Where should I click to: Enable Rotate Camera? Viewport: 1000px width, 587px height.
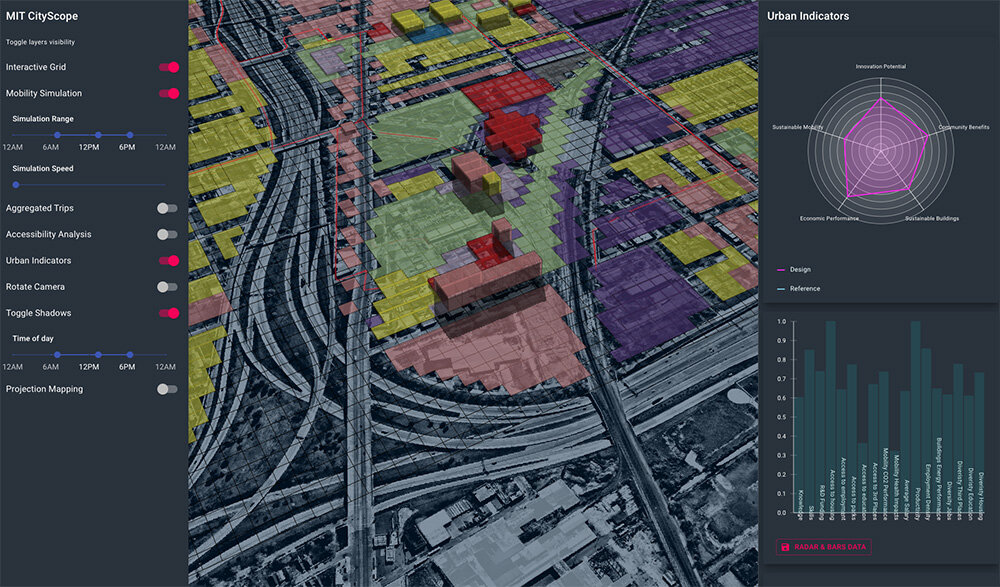click(167, 286)
